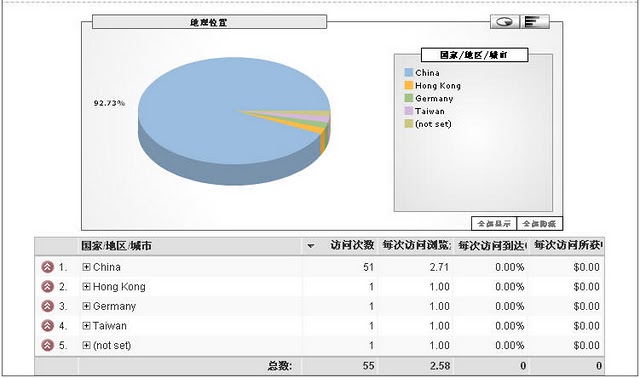This screenshot has width=640, height=378.
Task: Select the China legend label
Action: click(427, 73)
